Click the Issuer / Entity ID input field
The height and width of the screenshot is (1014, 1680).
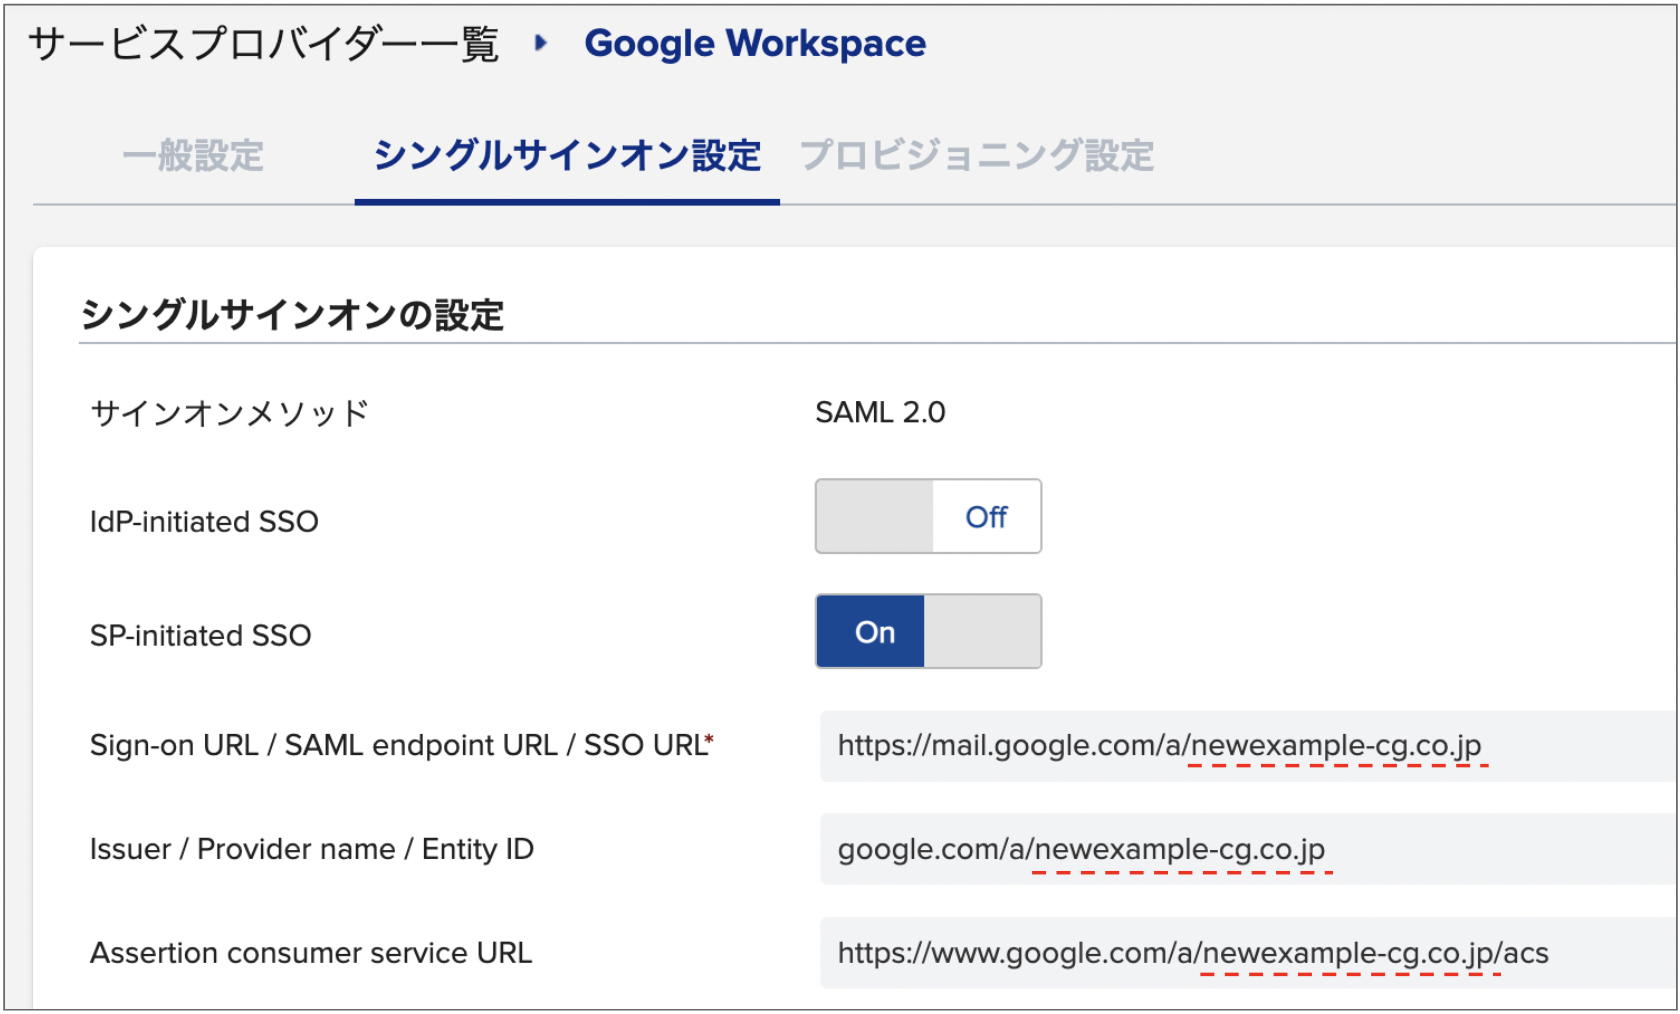click(1248, 849)
